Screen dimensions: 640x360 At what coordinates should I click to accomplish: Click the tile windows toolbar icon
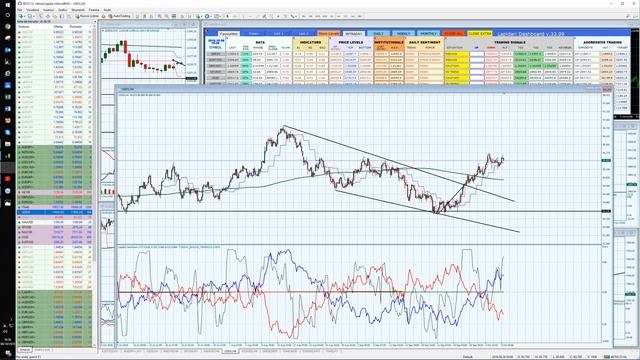coord(173,16)
